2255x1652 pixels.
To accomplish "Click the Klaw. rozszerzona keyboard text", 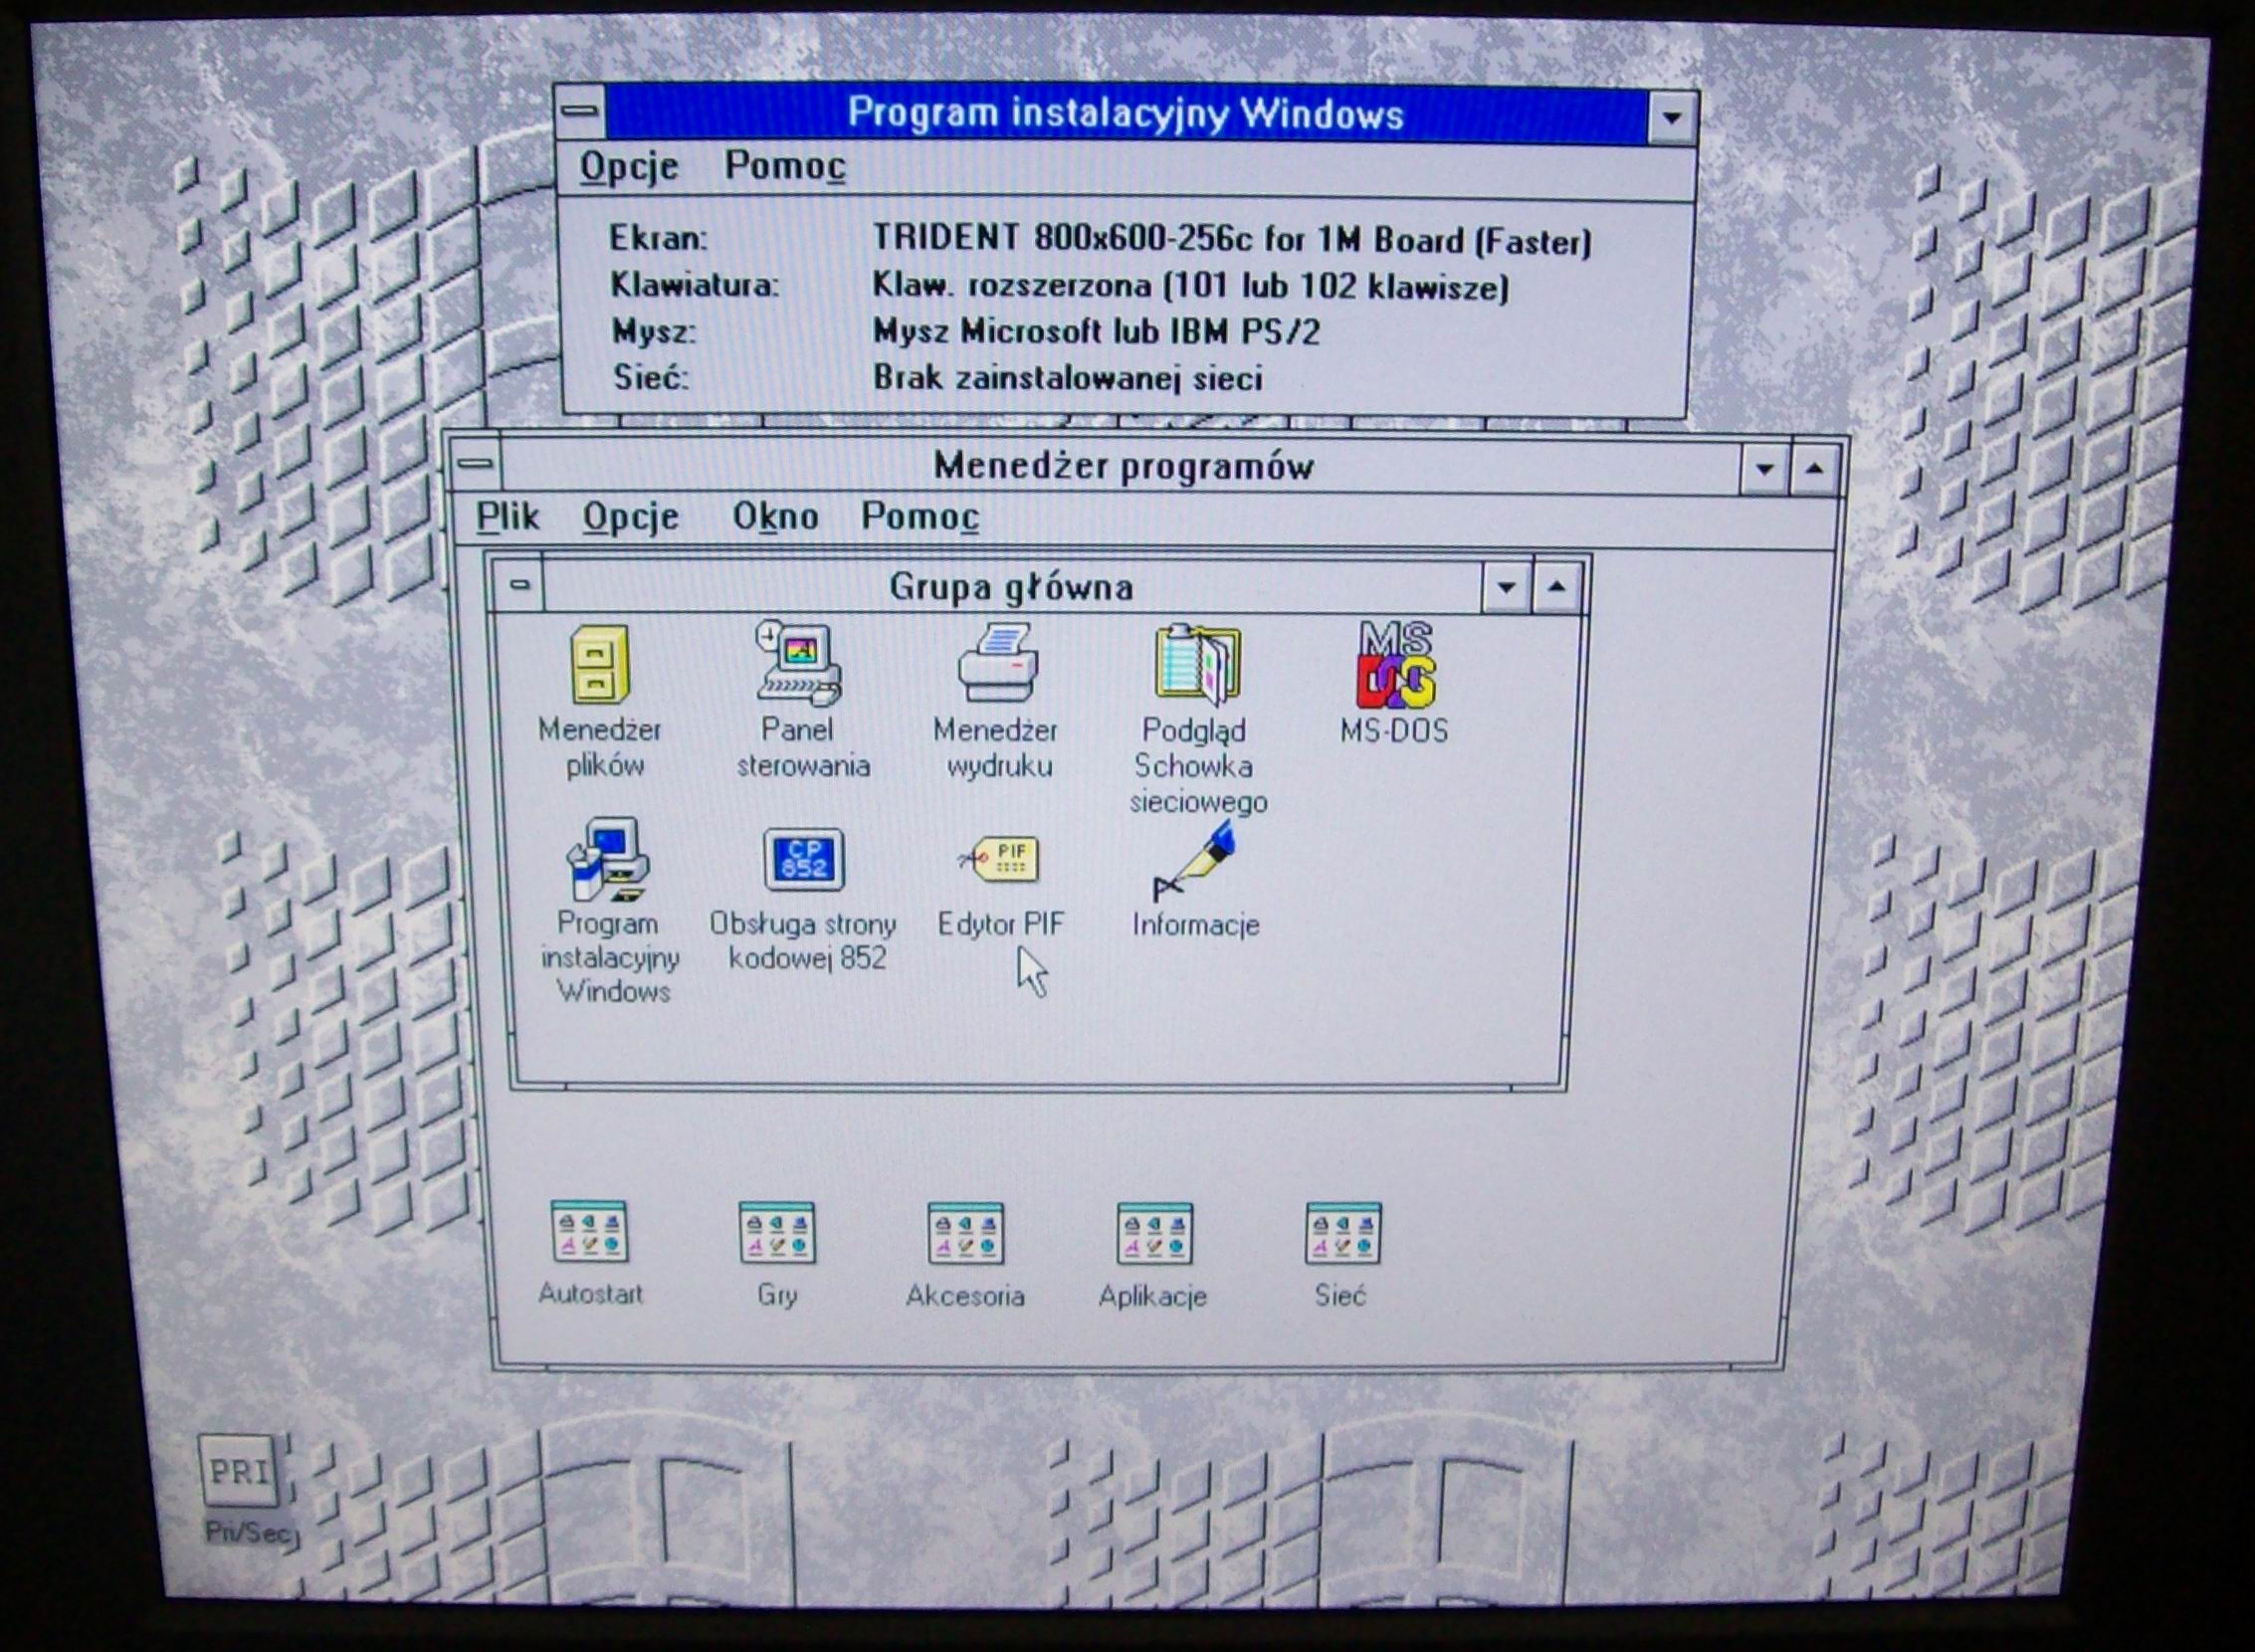I will (x=1190, y=287).
